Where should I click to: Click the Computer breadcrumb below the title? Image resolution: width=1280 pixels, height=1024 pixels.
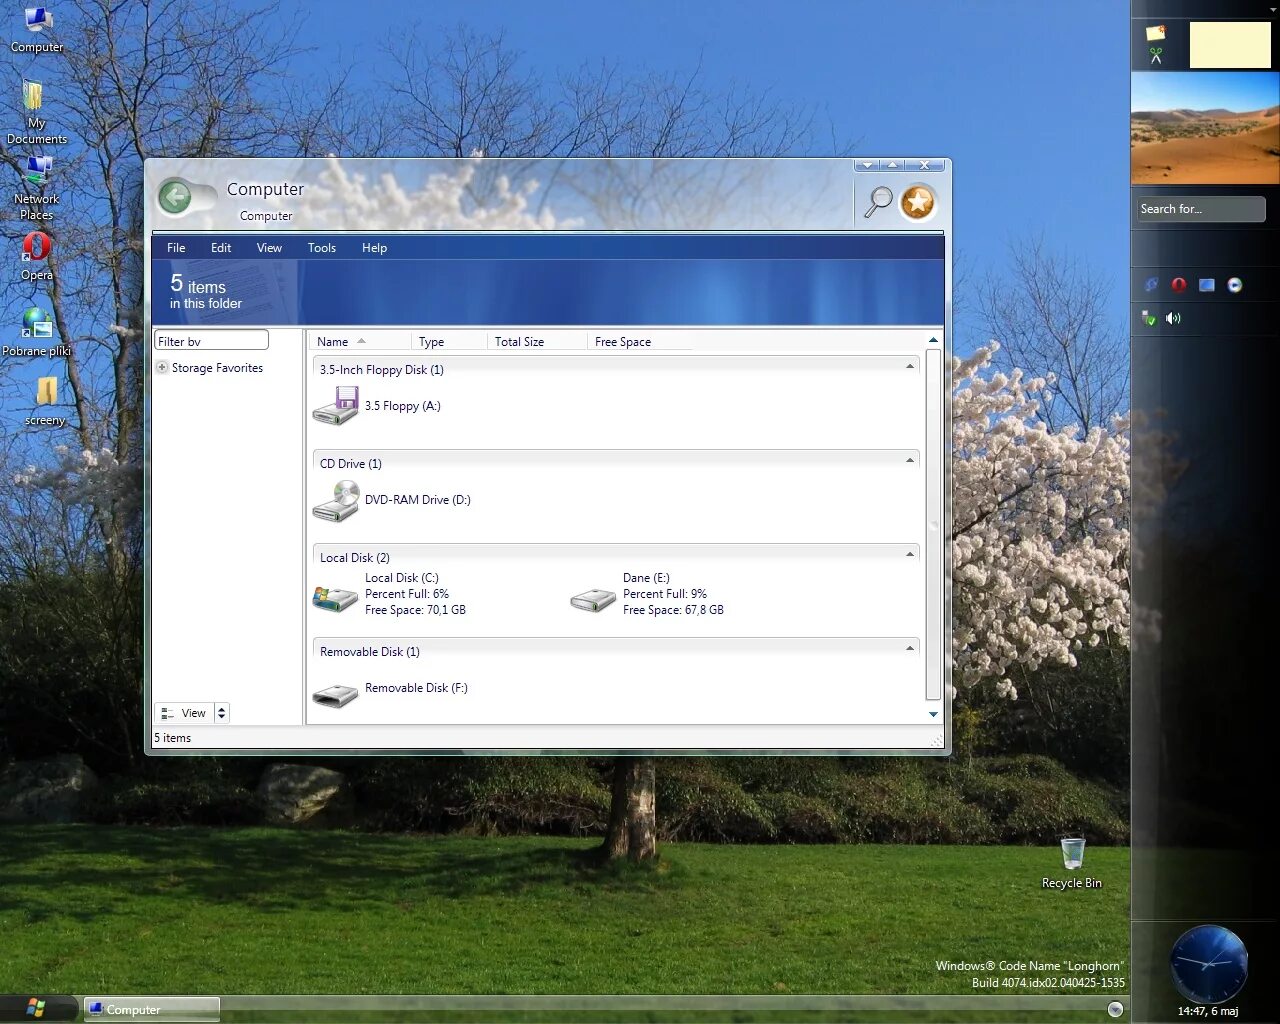(266, 216)
